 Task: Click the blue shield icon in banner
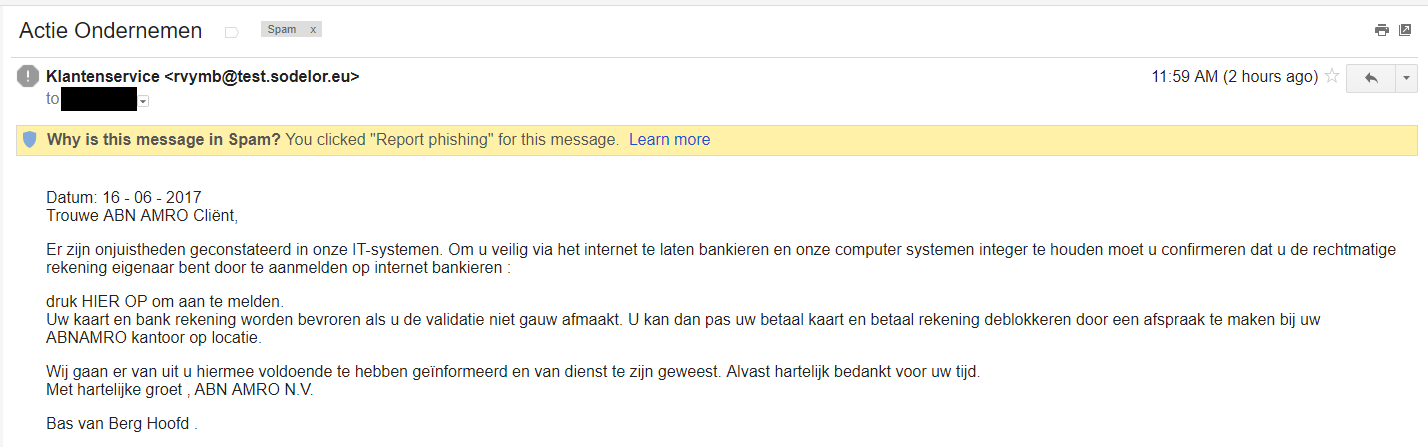click(30, 140)
